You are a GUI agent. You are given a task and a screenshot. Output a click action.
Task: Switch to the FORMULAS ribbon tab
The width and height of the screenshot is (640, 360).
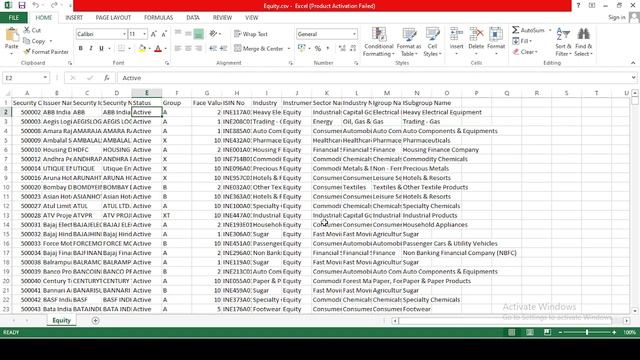[x=158, y=18]
